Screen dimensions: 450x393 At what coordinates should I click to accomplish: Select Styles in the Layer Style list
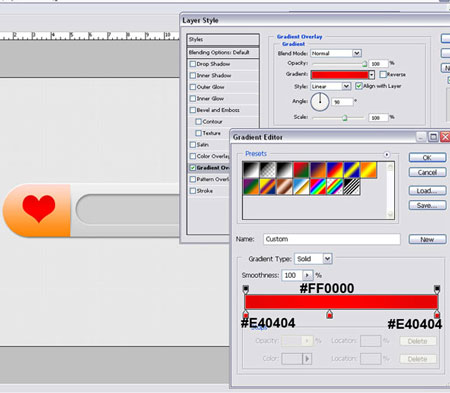click(x=223, y=39)
